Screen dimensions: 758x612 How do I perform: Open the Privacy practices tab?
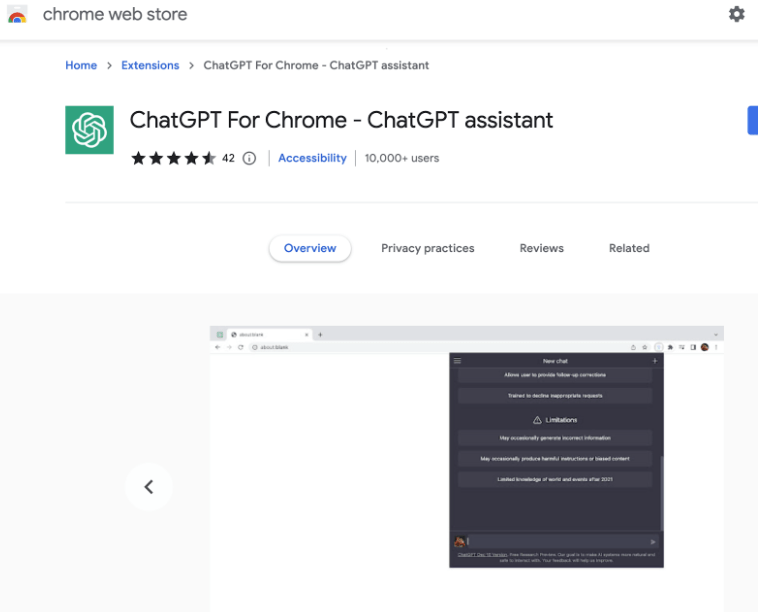point(427,248)
